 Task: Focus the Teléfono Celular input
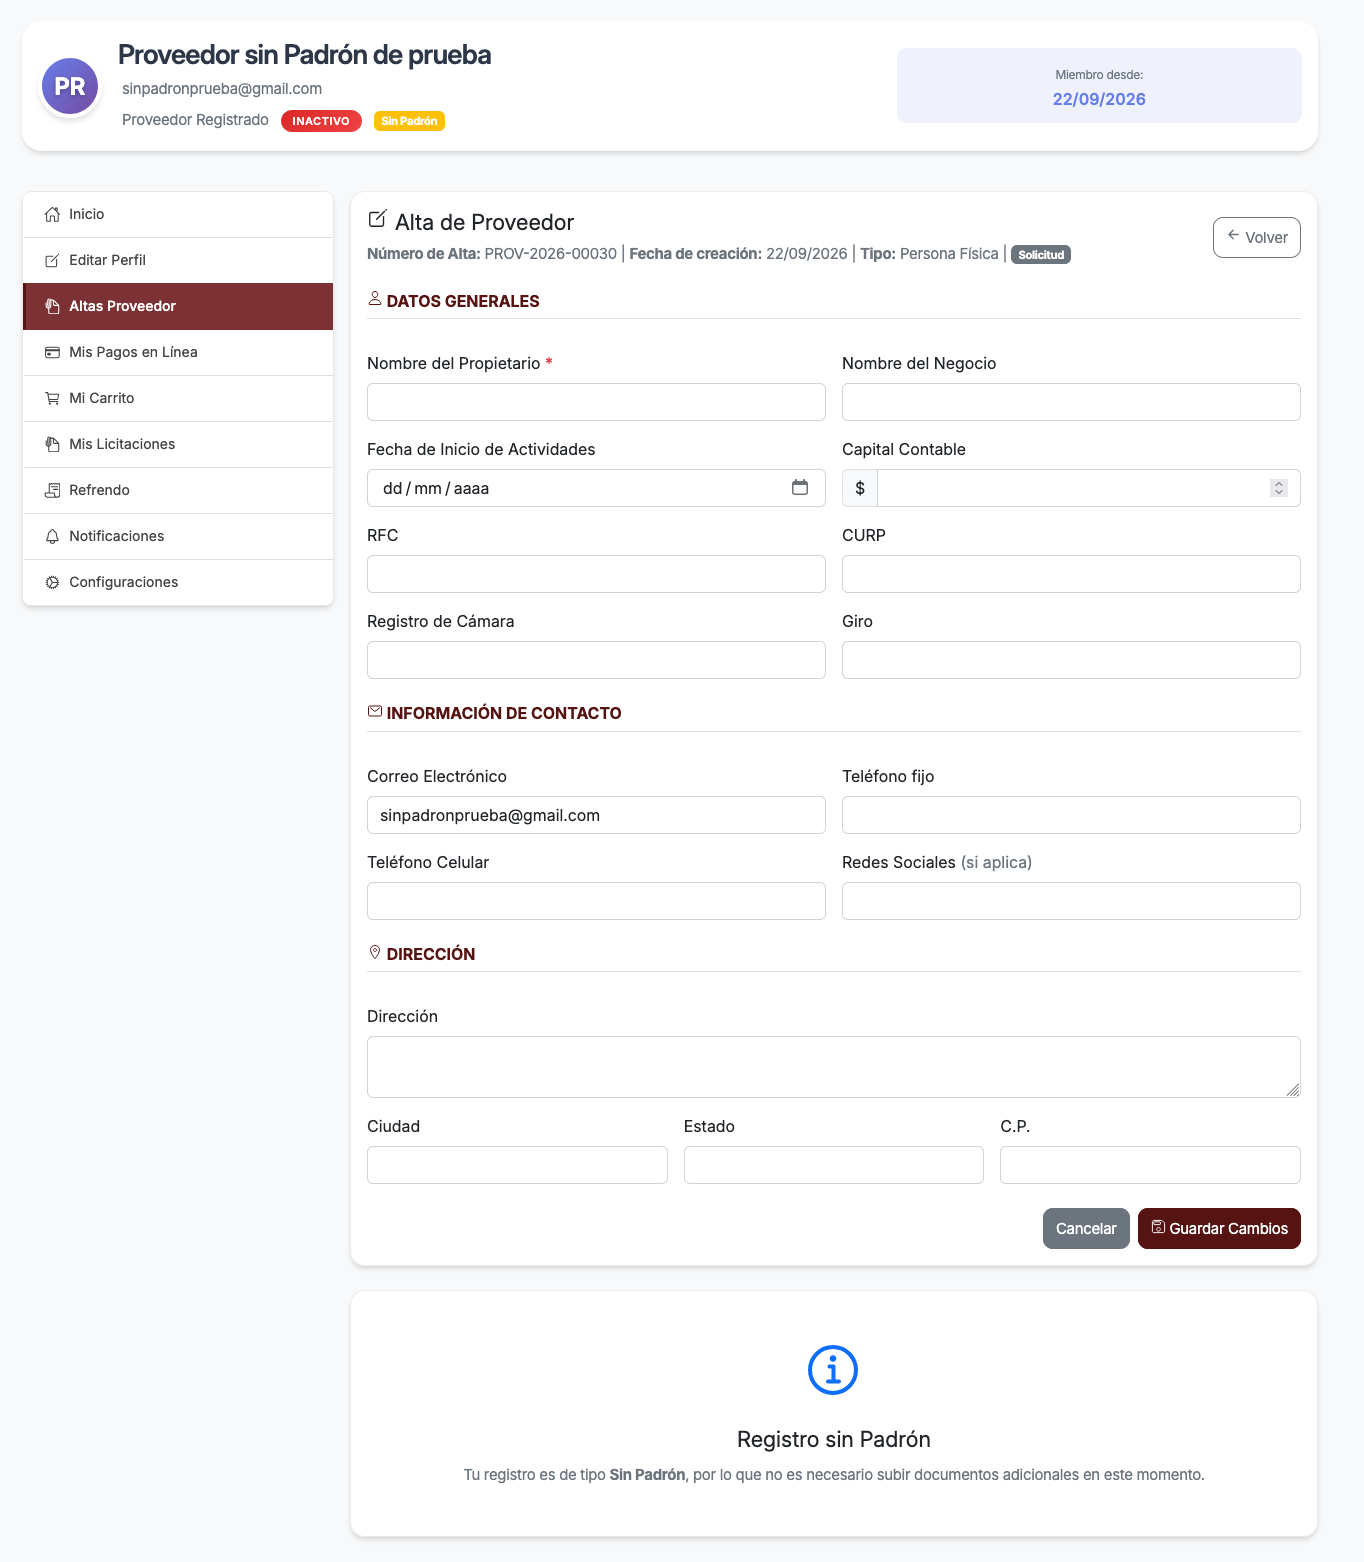pyautogui.click(x=596, y=901)
